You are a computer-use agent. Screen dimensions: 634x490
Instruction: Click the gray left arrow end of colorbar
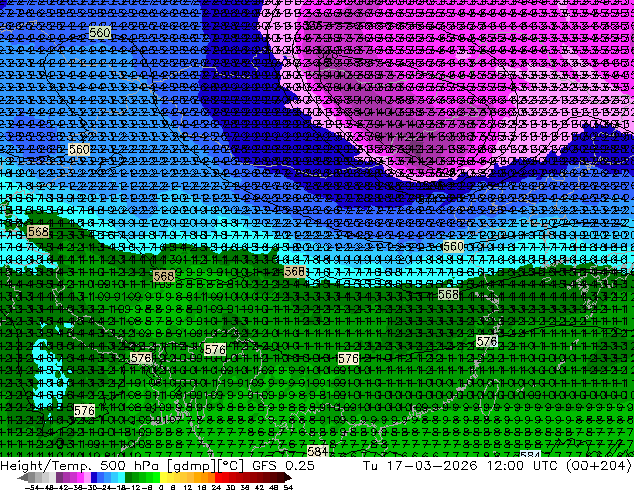click(x=23, y=477)
